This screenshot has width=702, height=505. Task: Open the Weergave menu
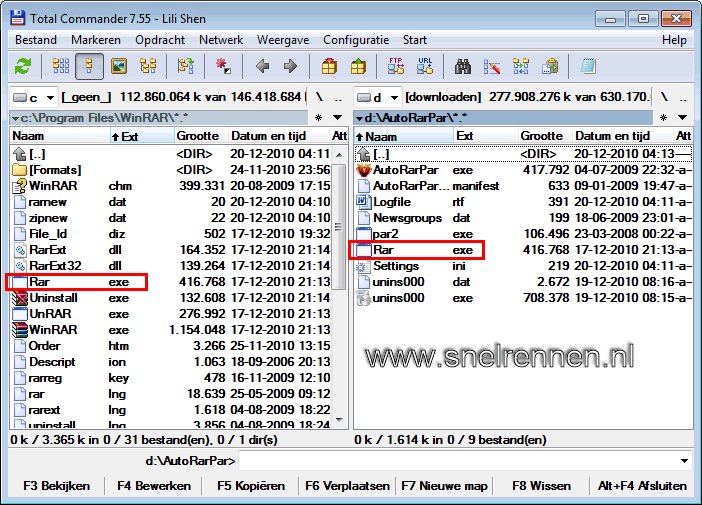283,40
